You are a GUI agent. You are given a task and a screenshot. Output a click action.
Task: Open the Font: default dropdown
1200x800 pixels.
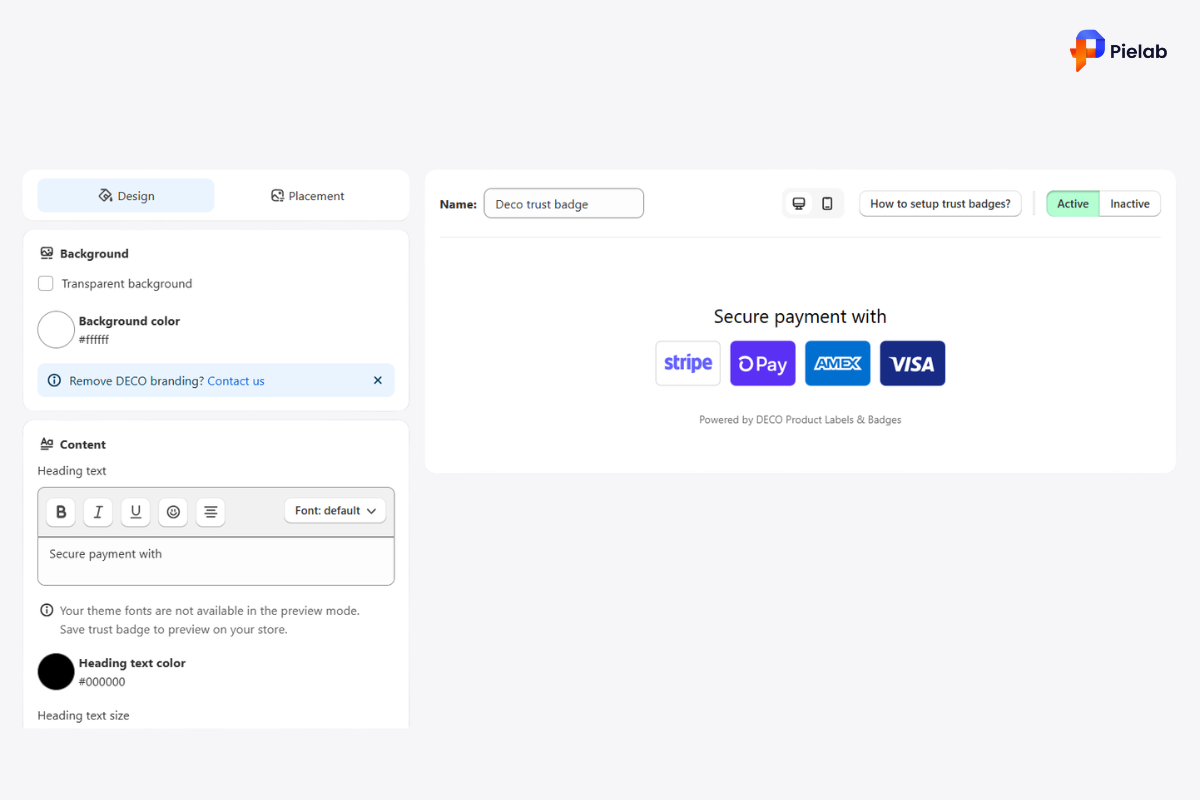(335, 511)
